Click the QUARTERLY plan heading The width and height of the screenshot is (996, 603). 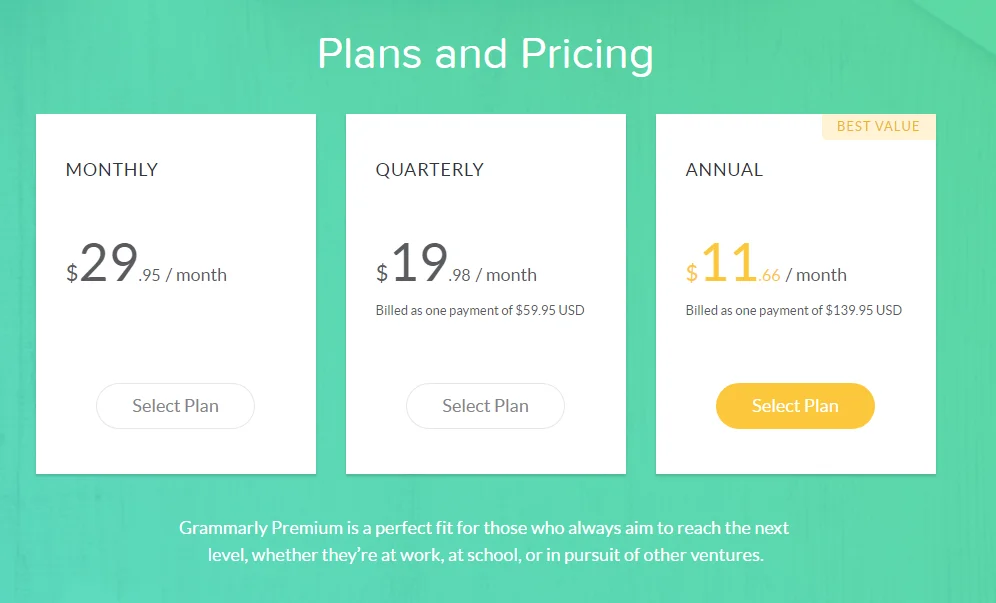point(429,170)
